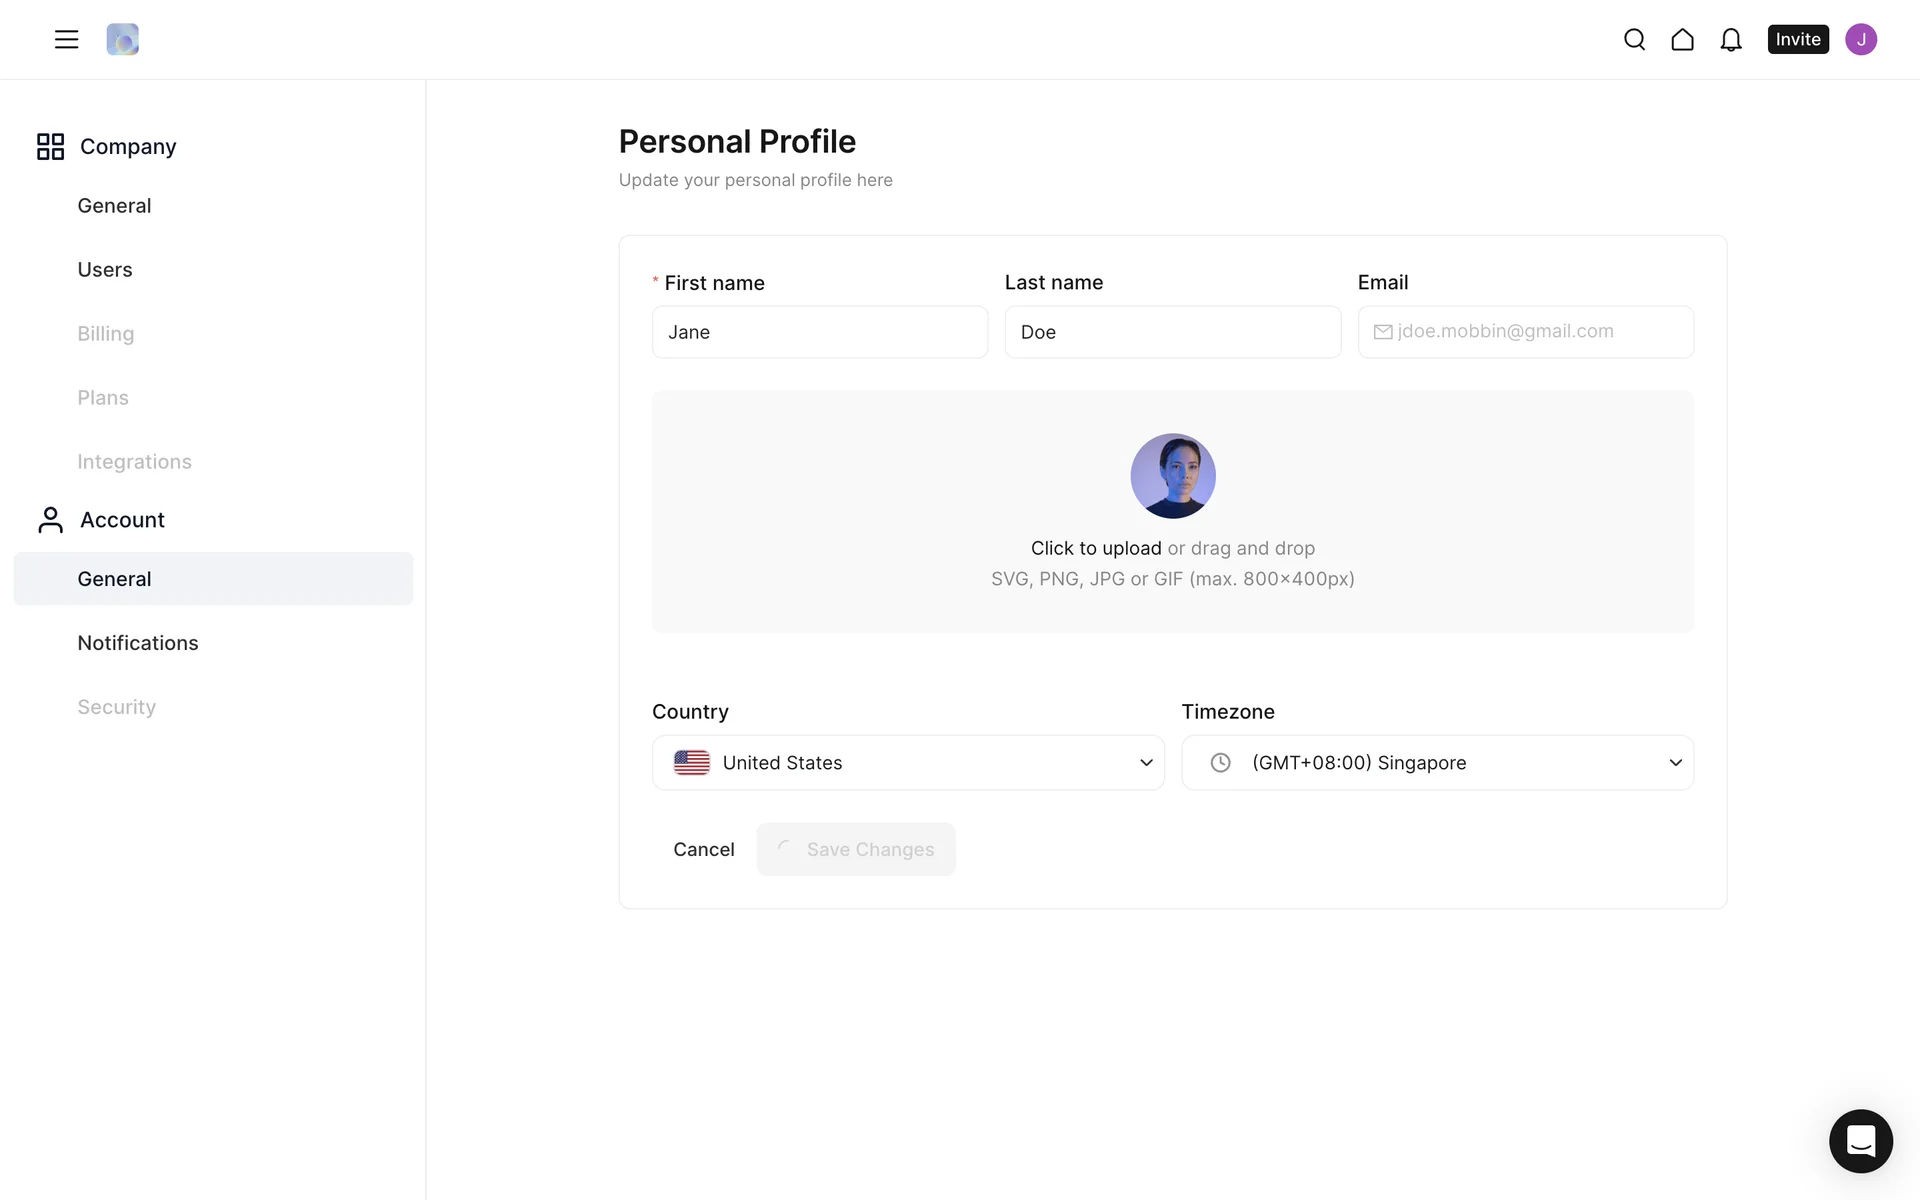Focus the First name field
Screen dimensions: 1920x1200
pyautogui.click(x=820, y=332)
